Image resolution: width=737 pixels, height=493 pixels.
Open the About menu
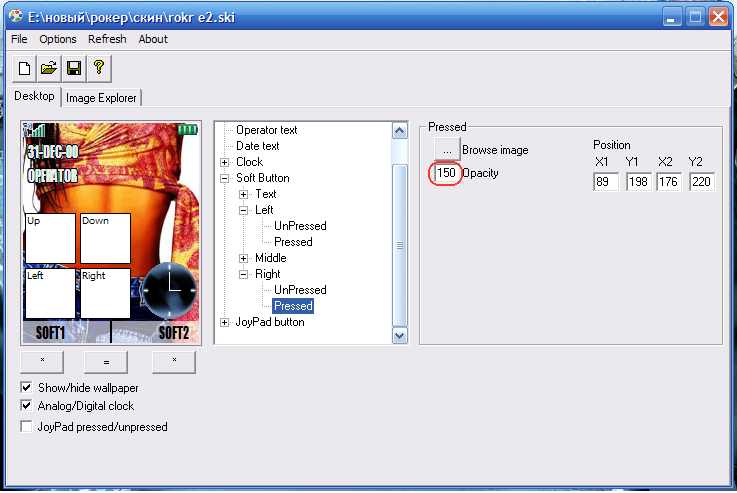tap(153, 39)
